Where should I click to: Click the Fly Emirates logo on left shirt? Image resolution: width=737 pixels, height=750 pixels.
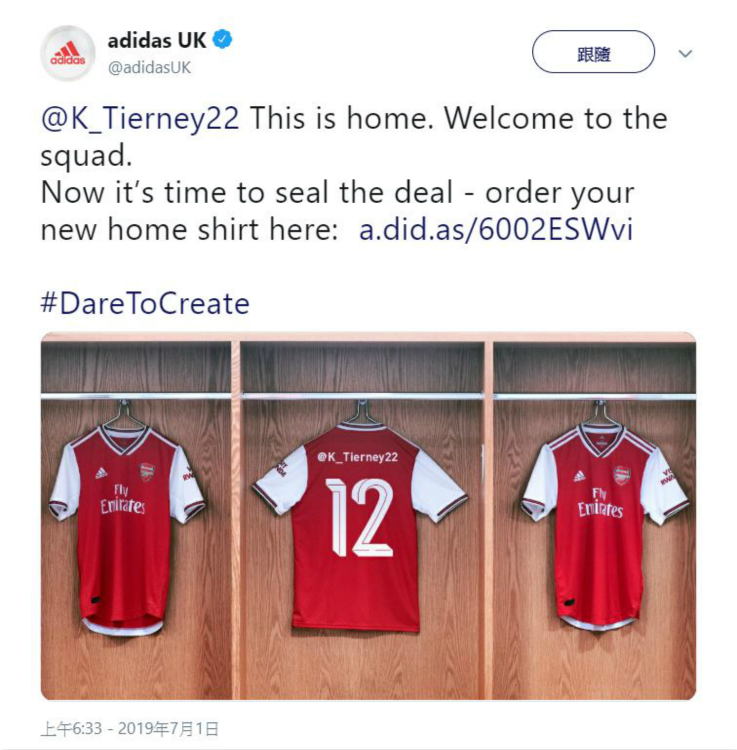(122, 499)
